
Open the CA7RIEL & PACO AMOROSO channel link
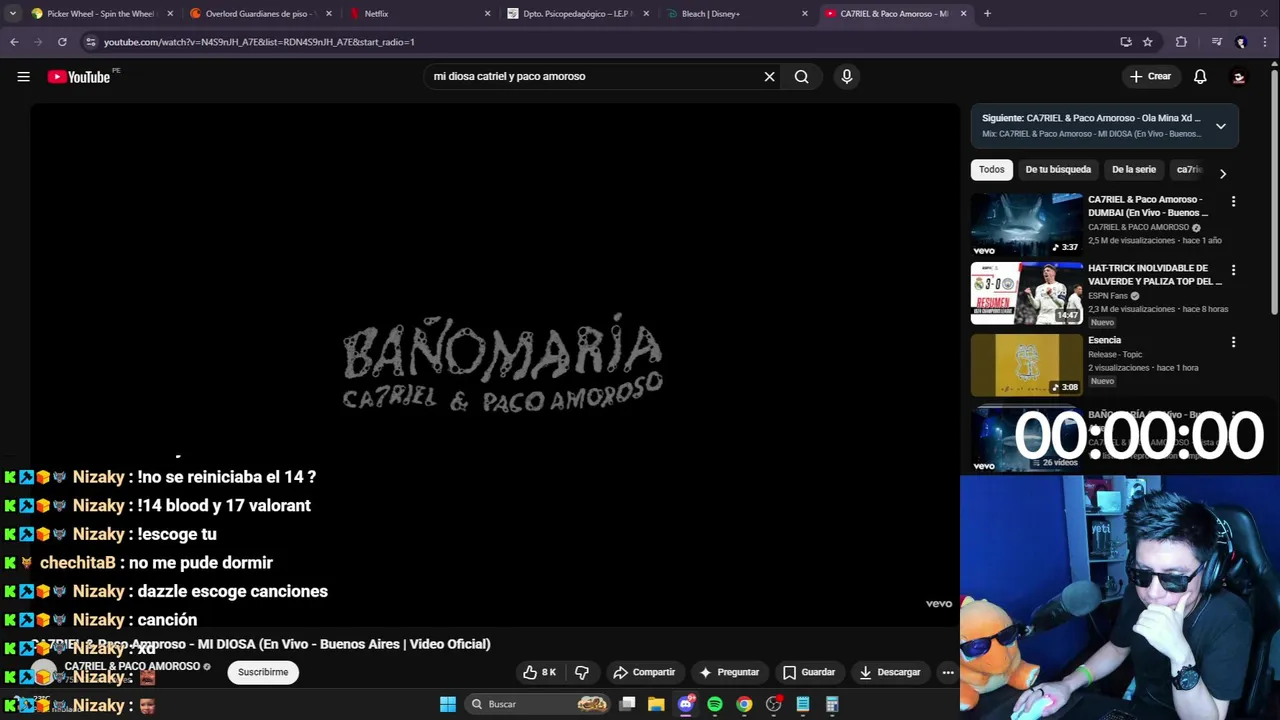point(132,666)
